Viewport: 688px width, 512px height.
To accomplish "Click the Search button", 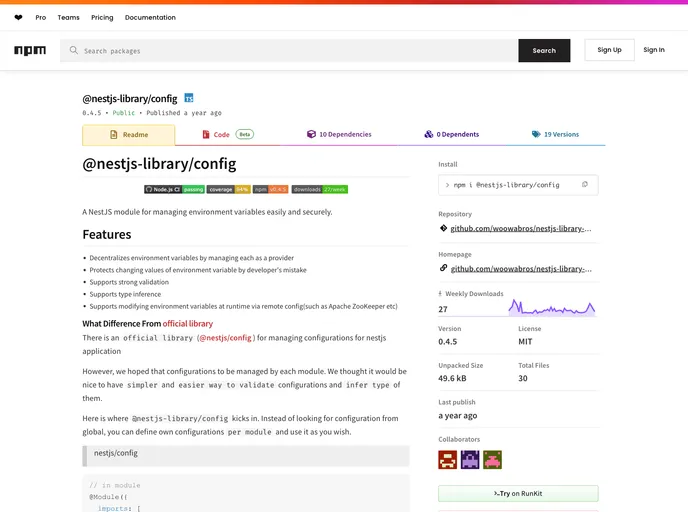I will pyautogui.click(x=544, y=50).
